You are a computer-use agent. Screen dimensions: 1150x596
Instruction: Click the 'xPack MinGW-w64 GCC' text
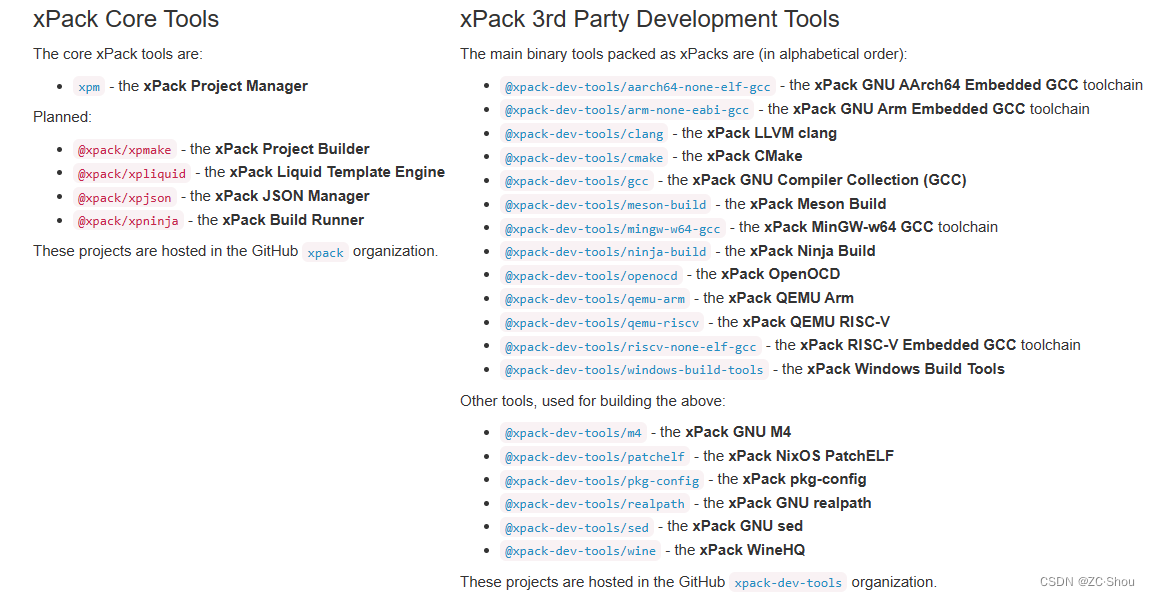[849, 227]
